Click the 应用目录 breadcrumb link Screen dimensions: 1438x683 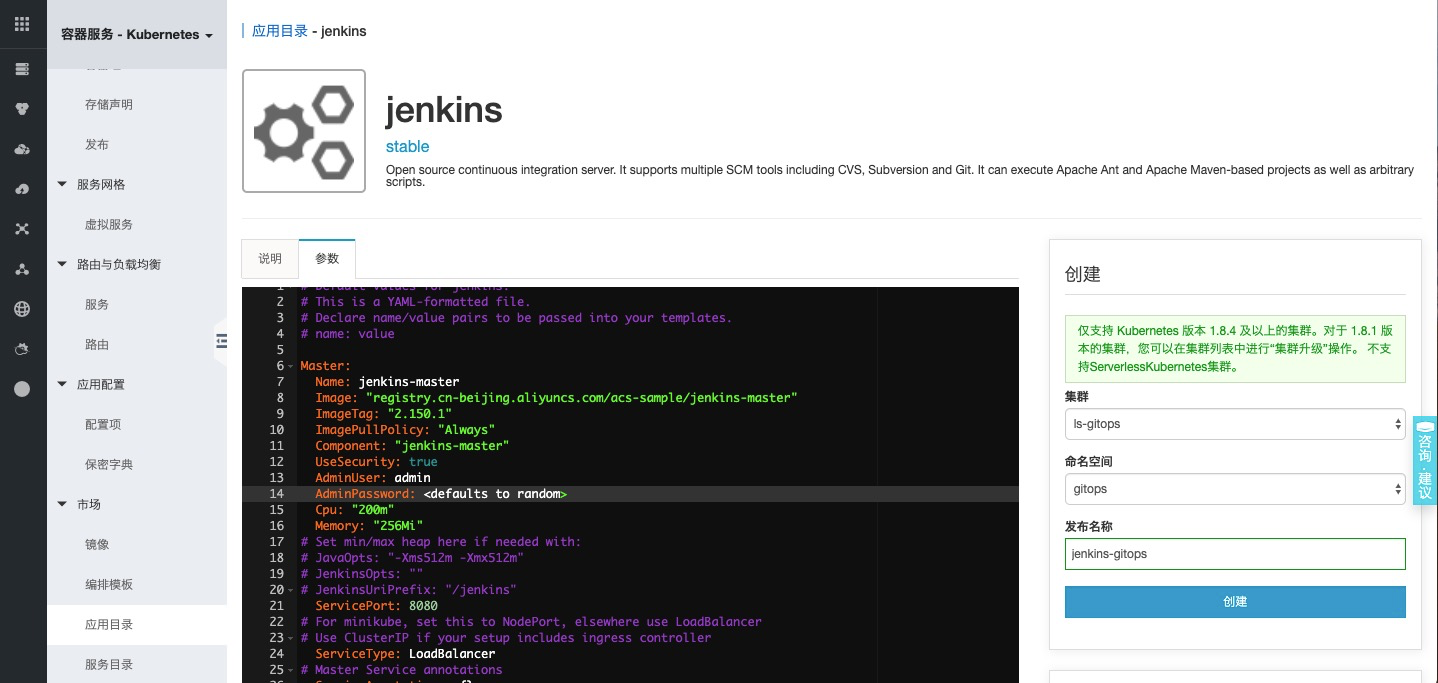pos(280,31)
